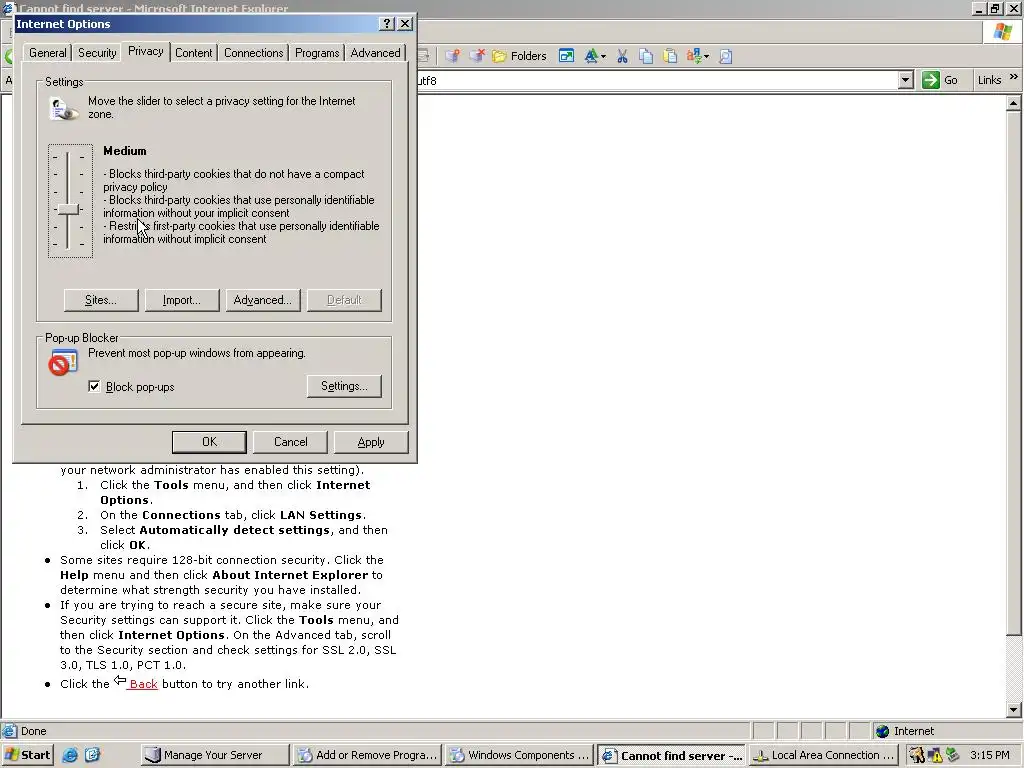1024x768 pixels.
Task: Click the bold Medium privacy level label
Action: (125, 151)
